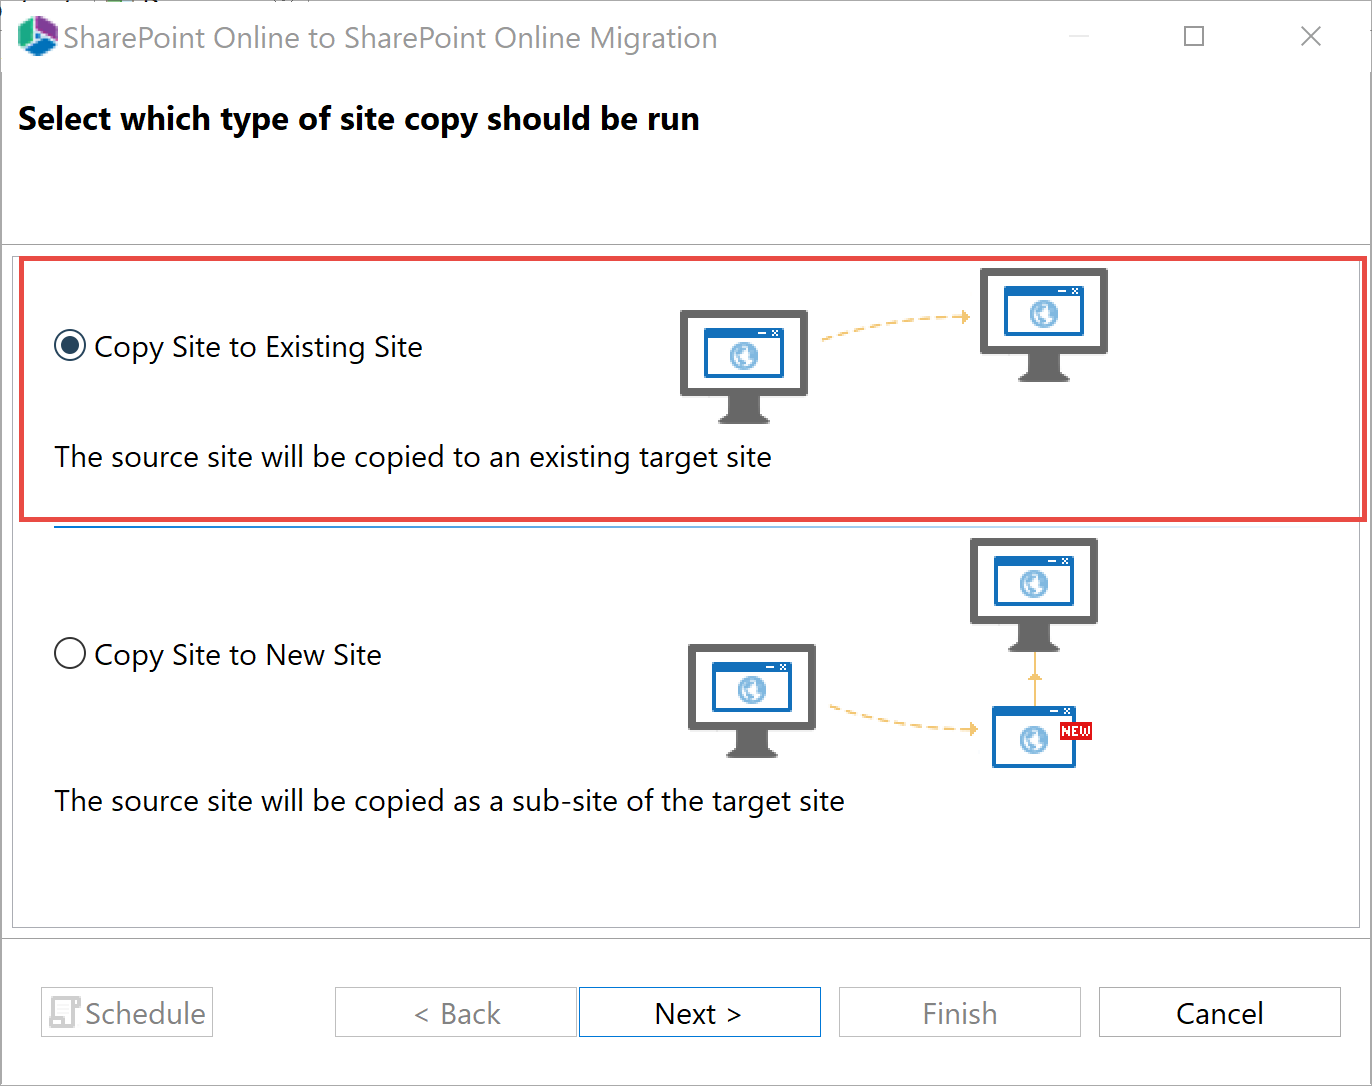Click the SharePoint migration app logo icon
The width and height of the screenshot is (1372, 1086).
tap(36, 36)
